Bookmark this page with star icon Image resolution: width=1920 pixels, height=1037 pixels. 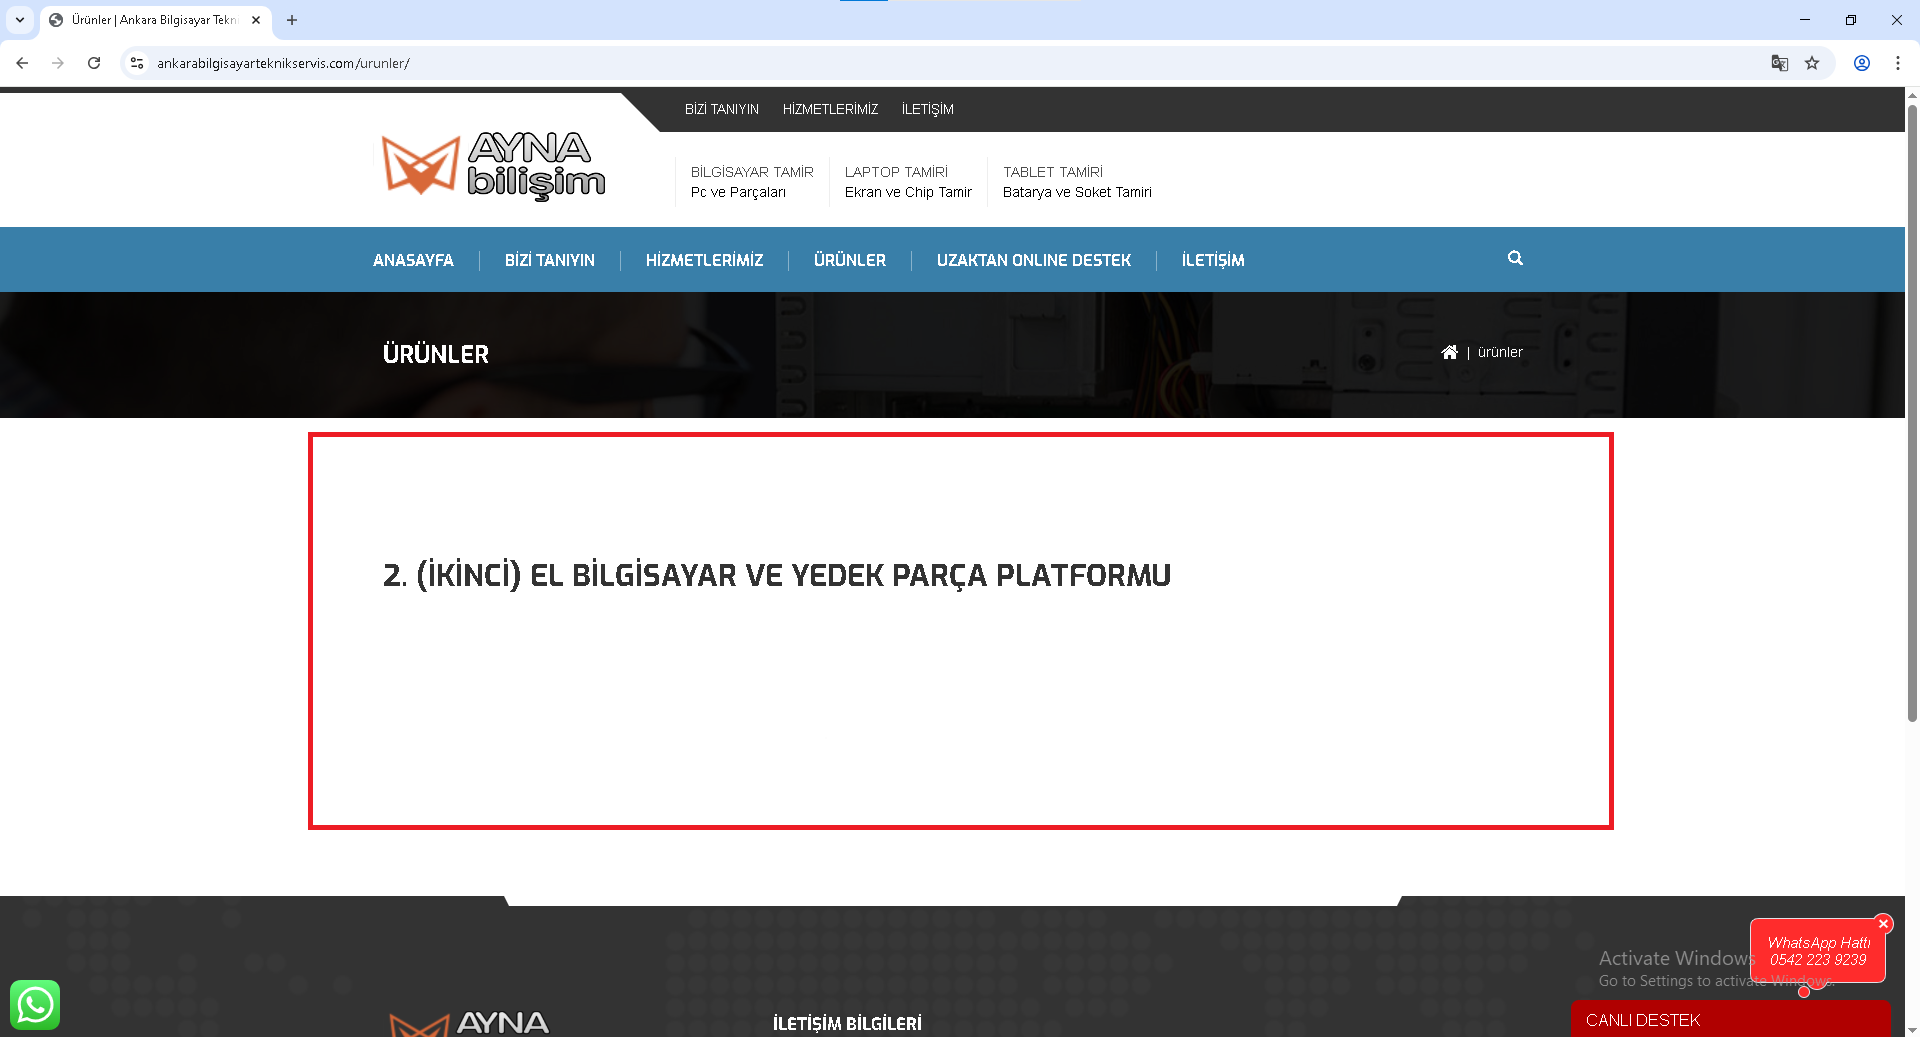(x=1812, y=63)
